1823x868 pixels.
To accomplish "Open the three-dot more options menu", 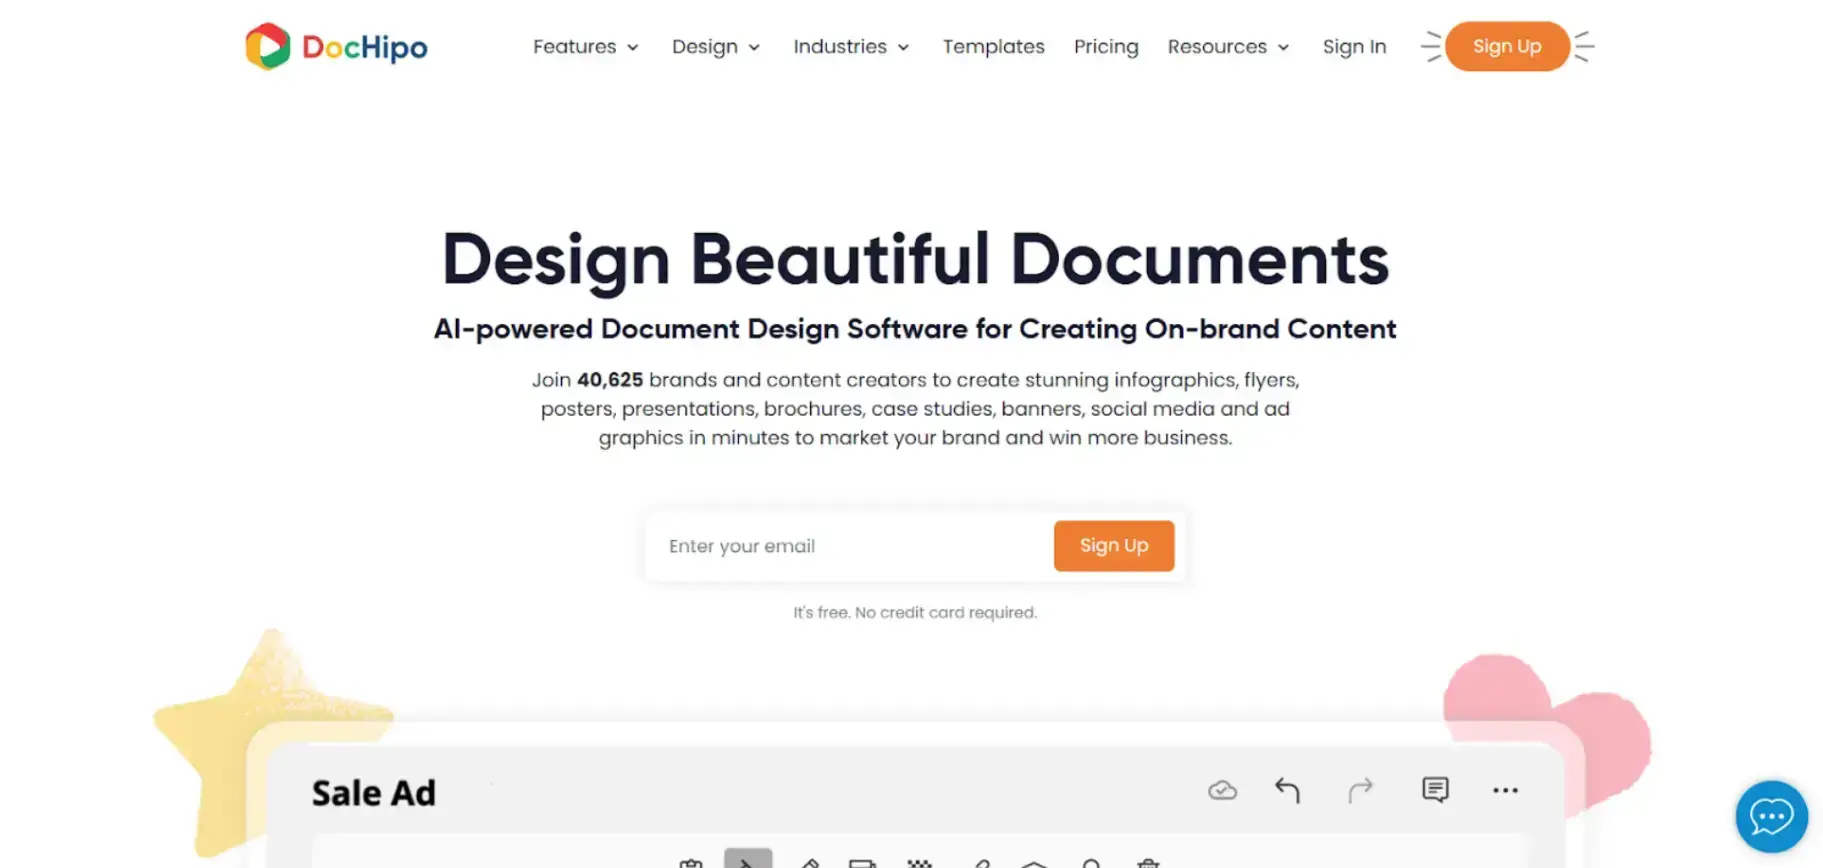I will [x=1505, y=791].
